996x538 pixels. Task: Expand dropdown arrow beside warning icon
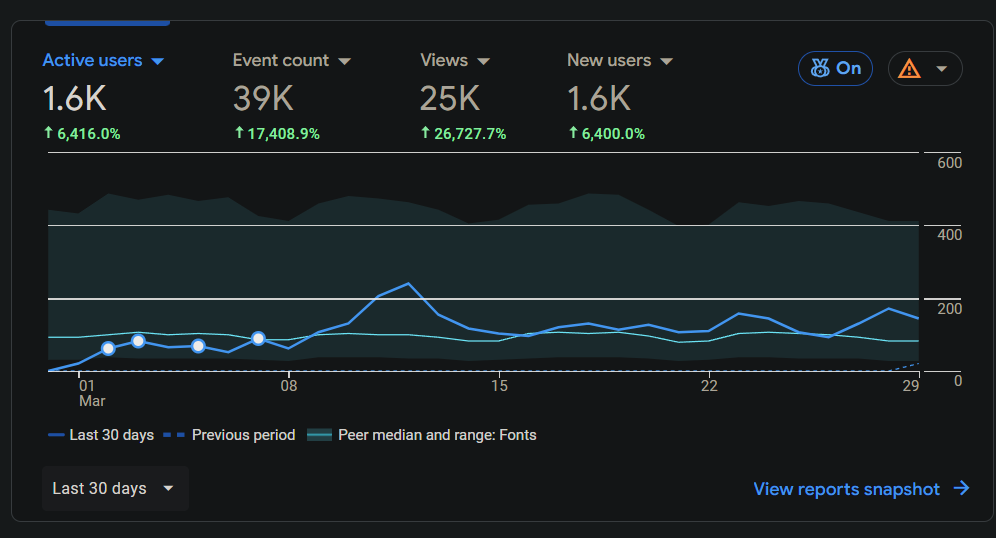point(942,69)
